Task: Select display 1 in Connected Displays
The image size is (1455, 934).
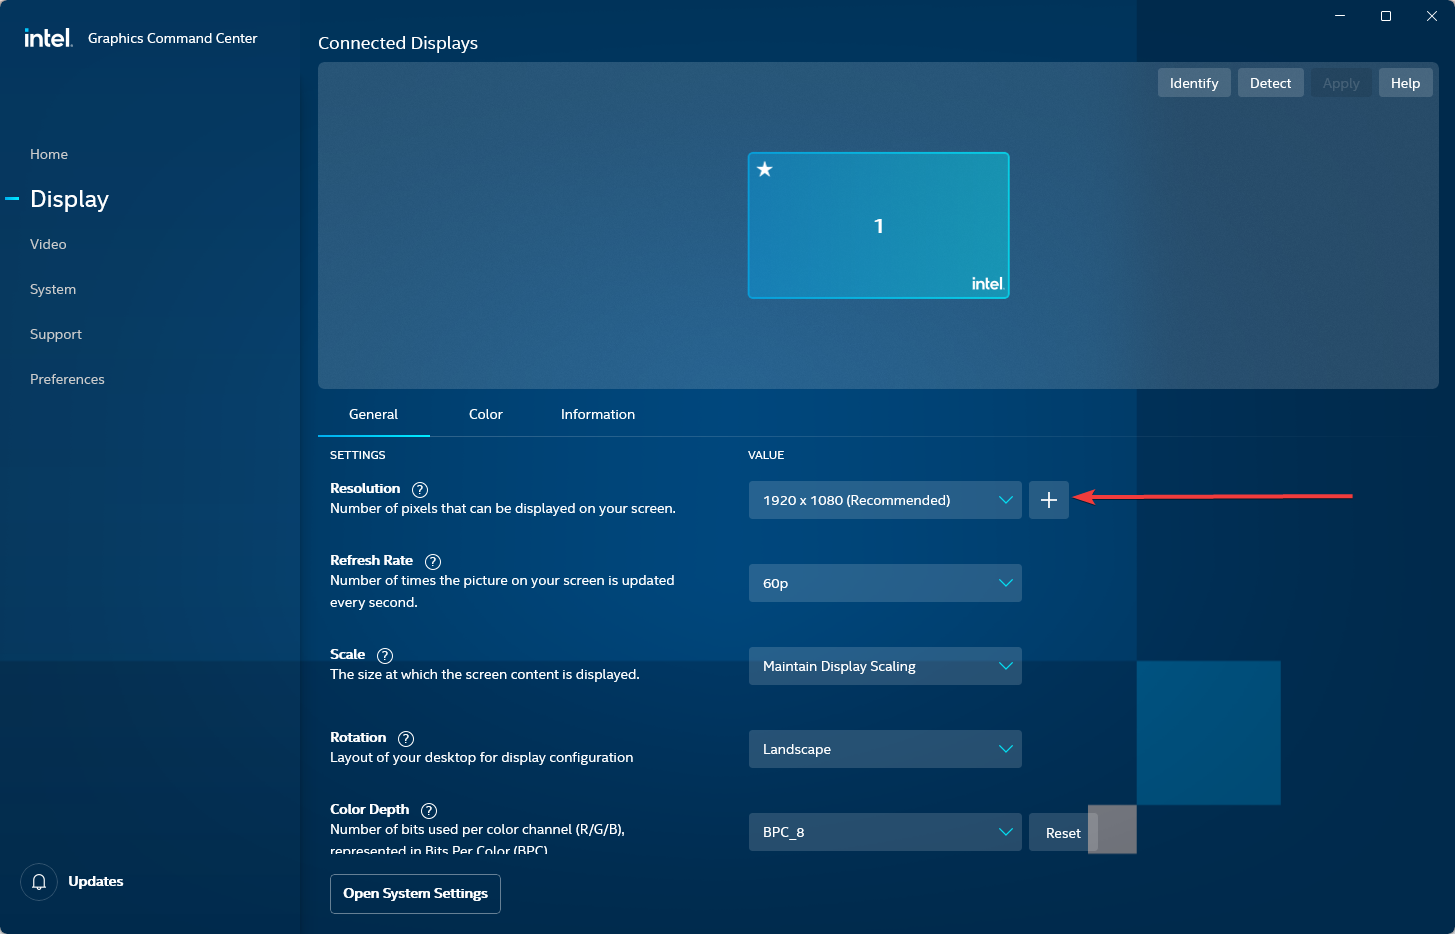Action: (878, 226)
